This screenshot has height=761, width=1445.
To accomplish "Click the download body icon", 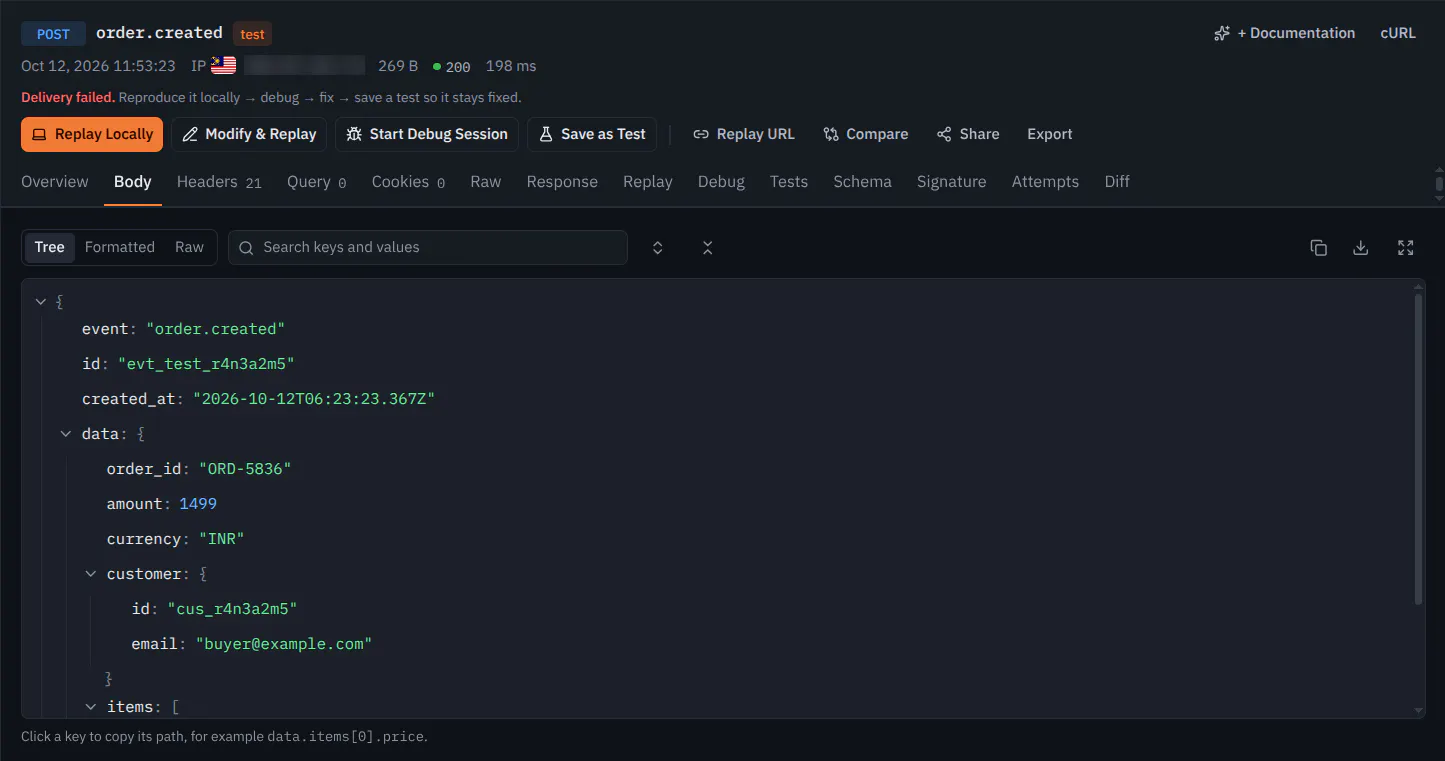I will (1361, 248).
